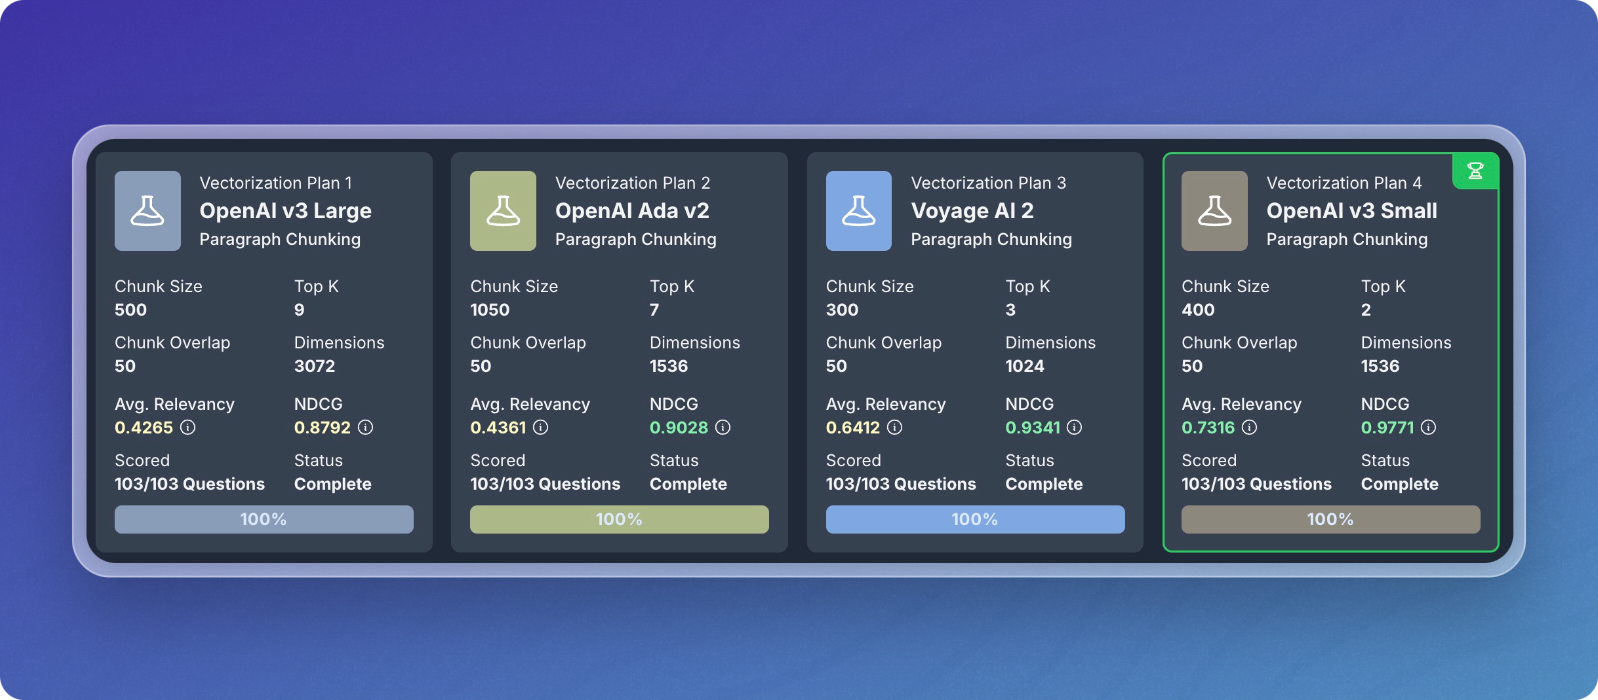Click Paragraph Chunking under OpenAI v3 Large

(x=280, y=239)
